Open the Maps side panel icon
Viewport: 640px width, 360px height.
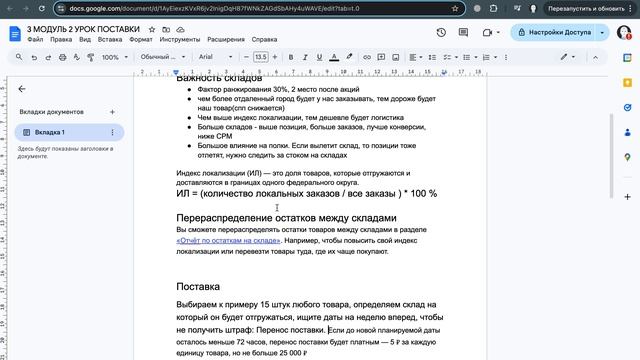[x=627, y=157]
